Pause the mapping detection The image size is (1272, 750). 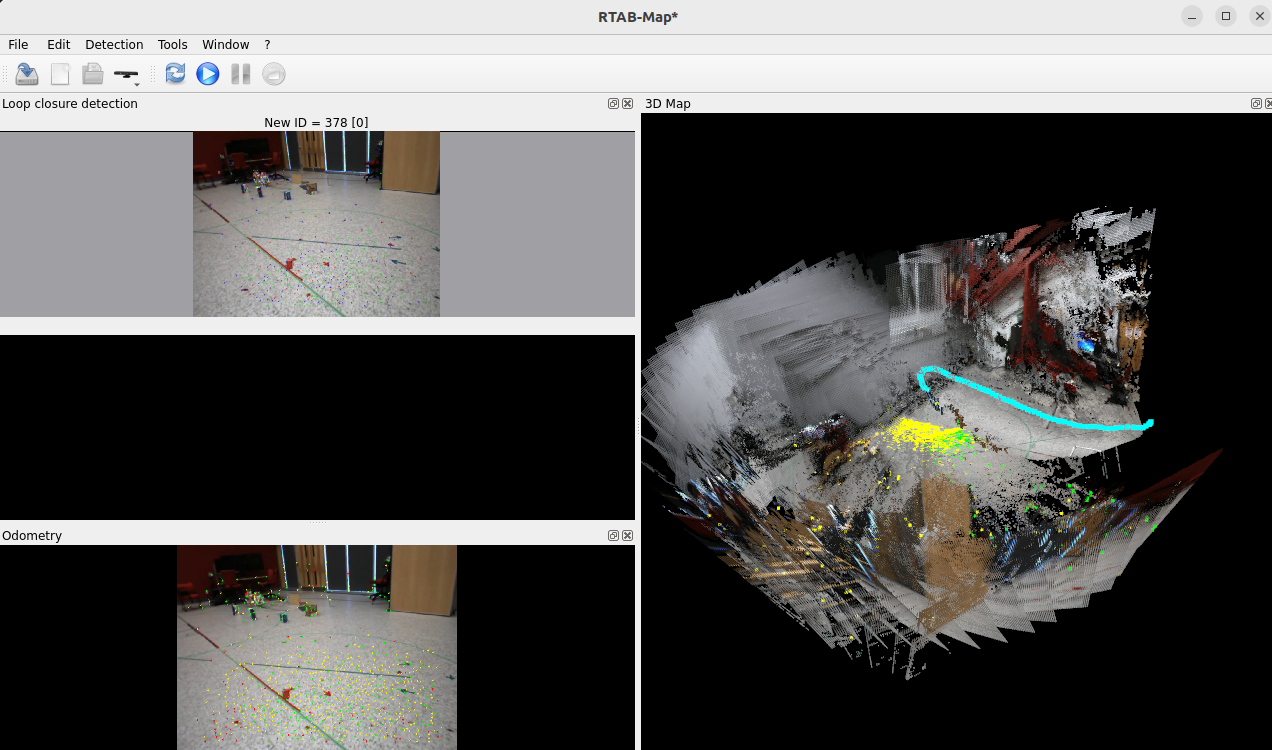click(240, 74)
